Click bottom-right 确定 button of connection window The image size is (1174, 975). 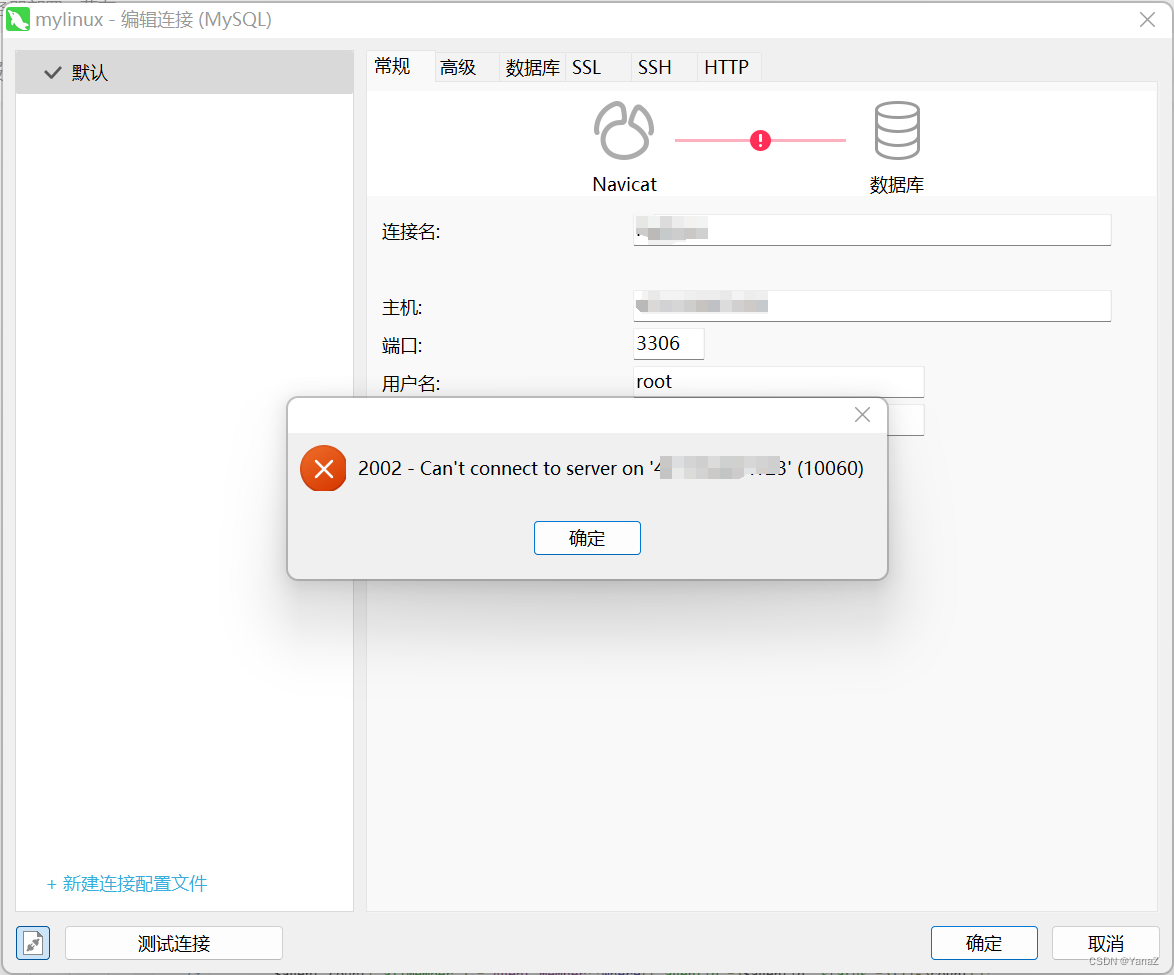984,943
